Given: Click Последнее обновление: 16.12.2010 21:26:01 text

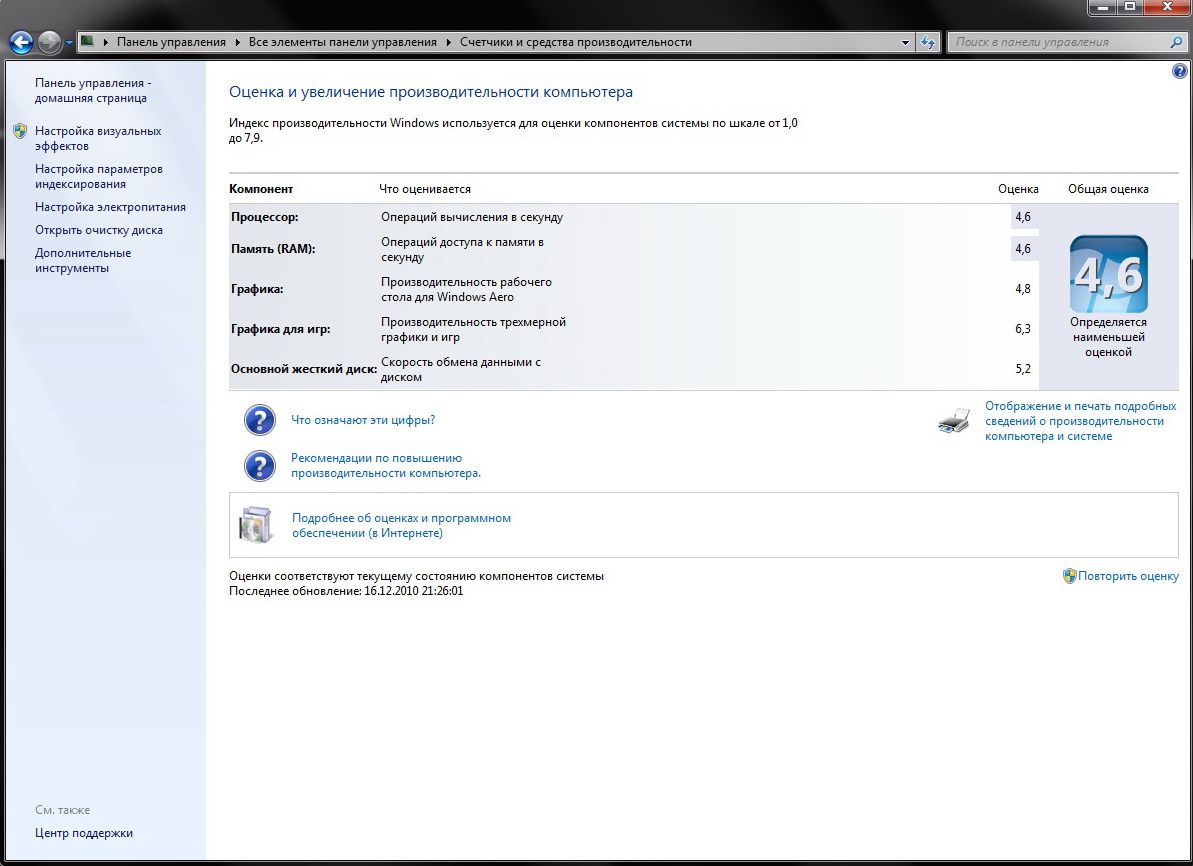Looking at the screenshot, I should (346, 591).
